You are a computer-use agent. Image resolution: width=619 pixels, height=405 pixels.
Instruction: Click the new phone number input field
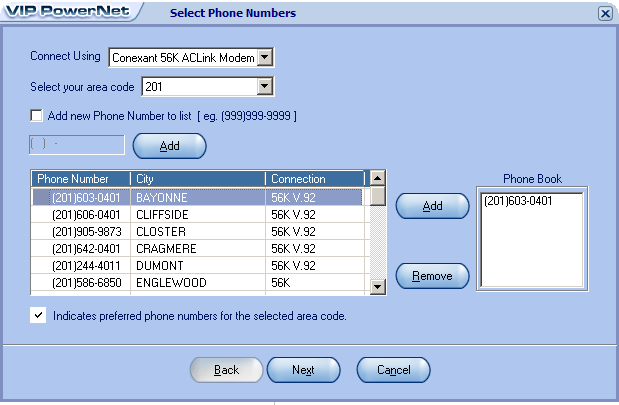coord(76,145)
